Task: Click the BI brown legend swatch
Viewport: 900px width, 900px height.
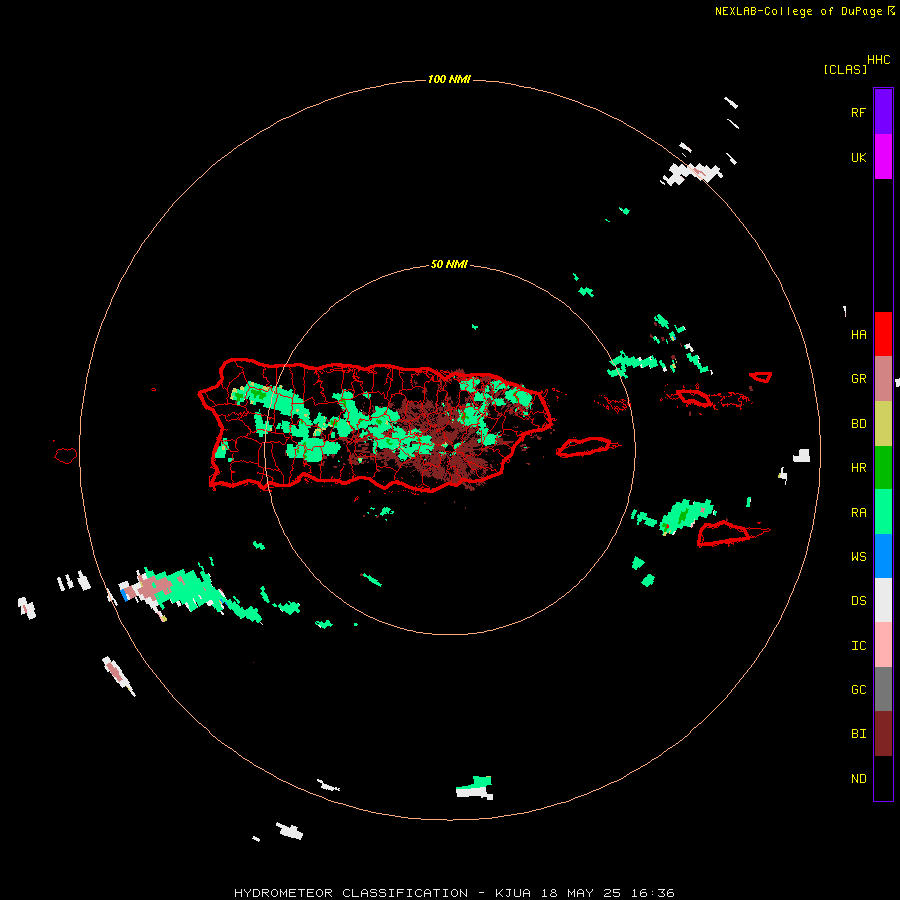Action: [883, 734]
